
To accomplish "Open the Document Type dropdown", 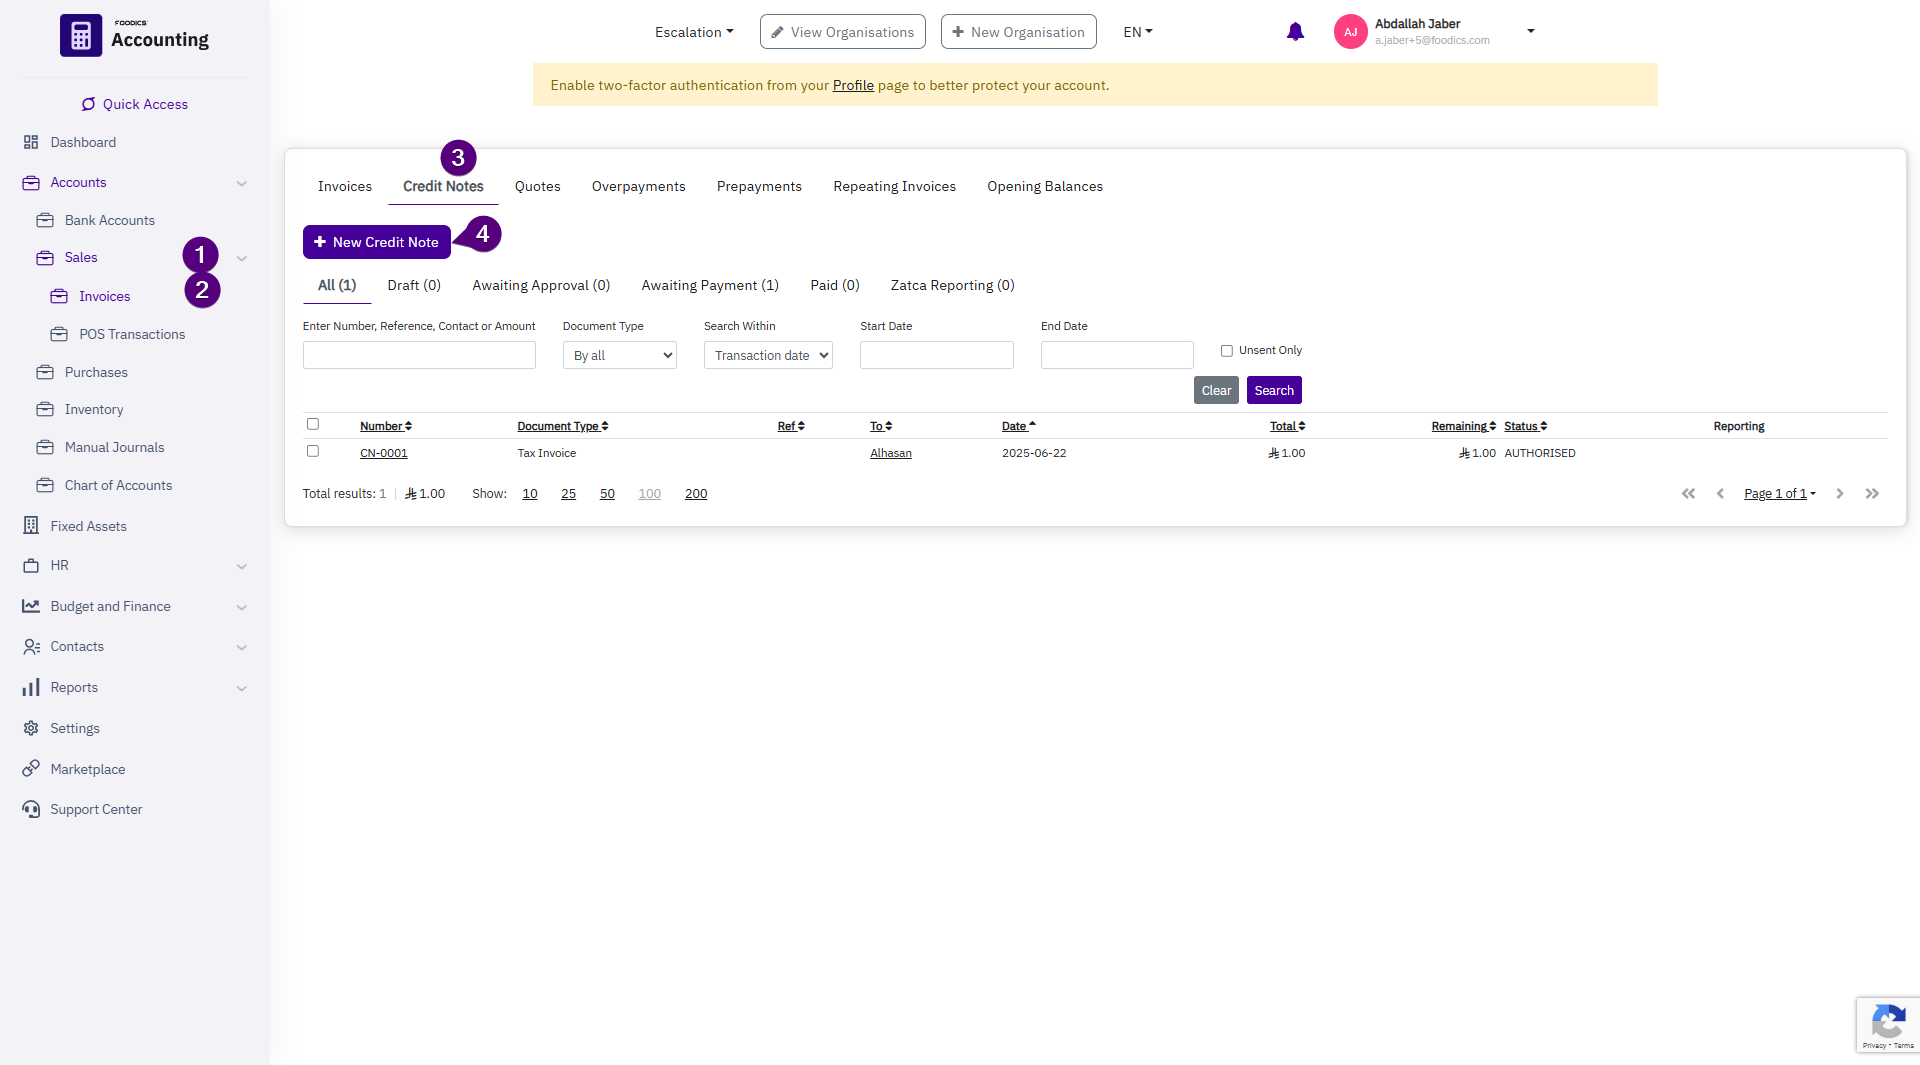I will [x=619, y=355].
